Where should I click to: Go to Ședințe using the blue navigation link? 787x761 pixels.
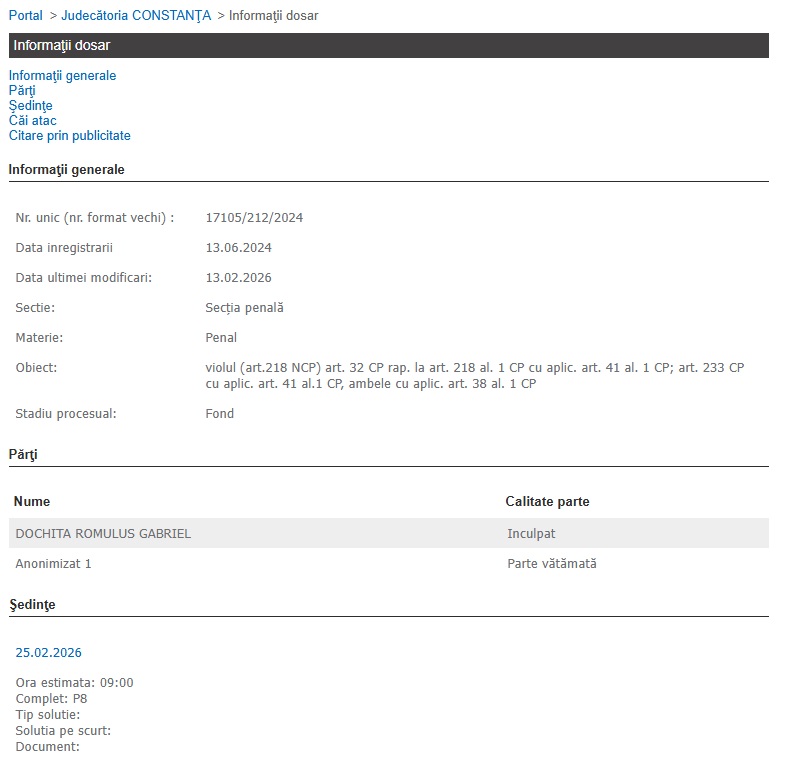click(30, 106)
